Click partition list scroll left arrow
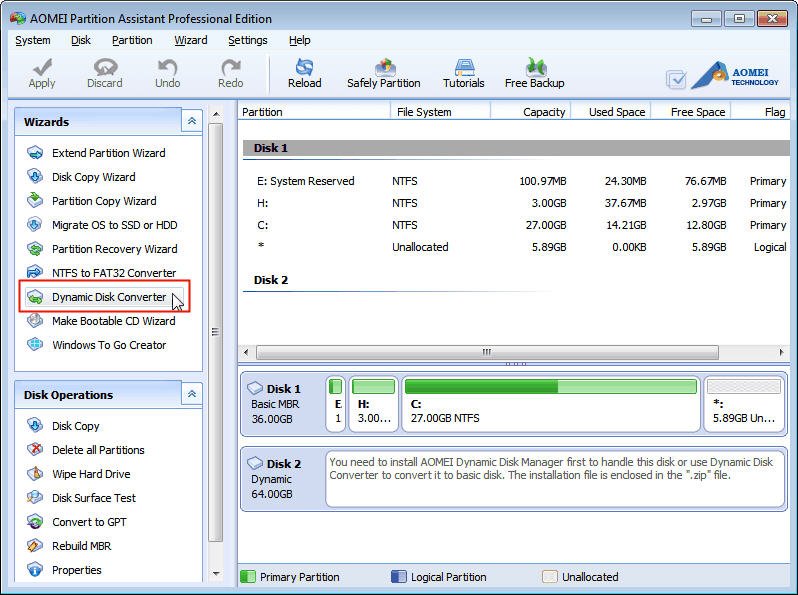Image resolution: width=798 pixels, height=595 pixels. (246, 352)
